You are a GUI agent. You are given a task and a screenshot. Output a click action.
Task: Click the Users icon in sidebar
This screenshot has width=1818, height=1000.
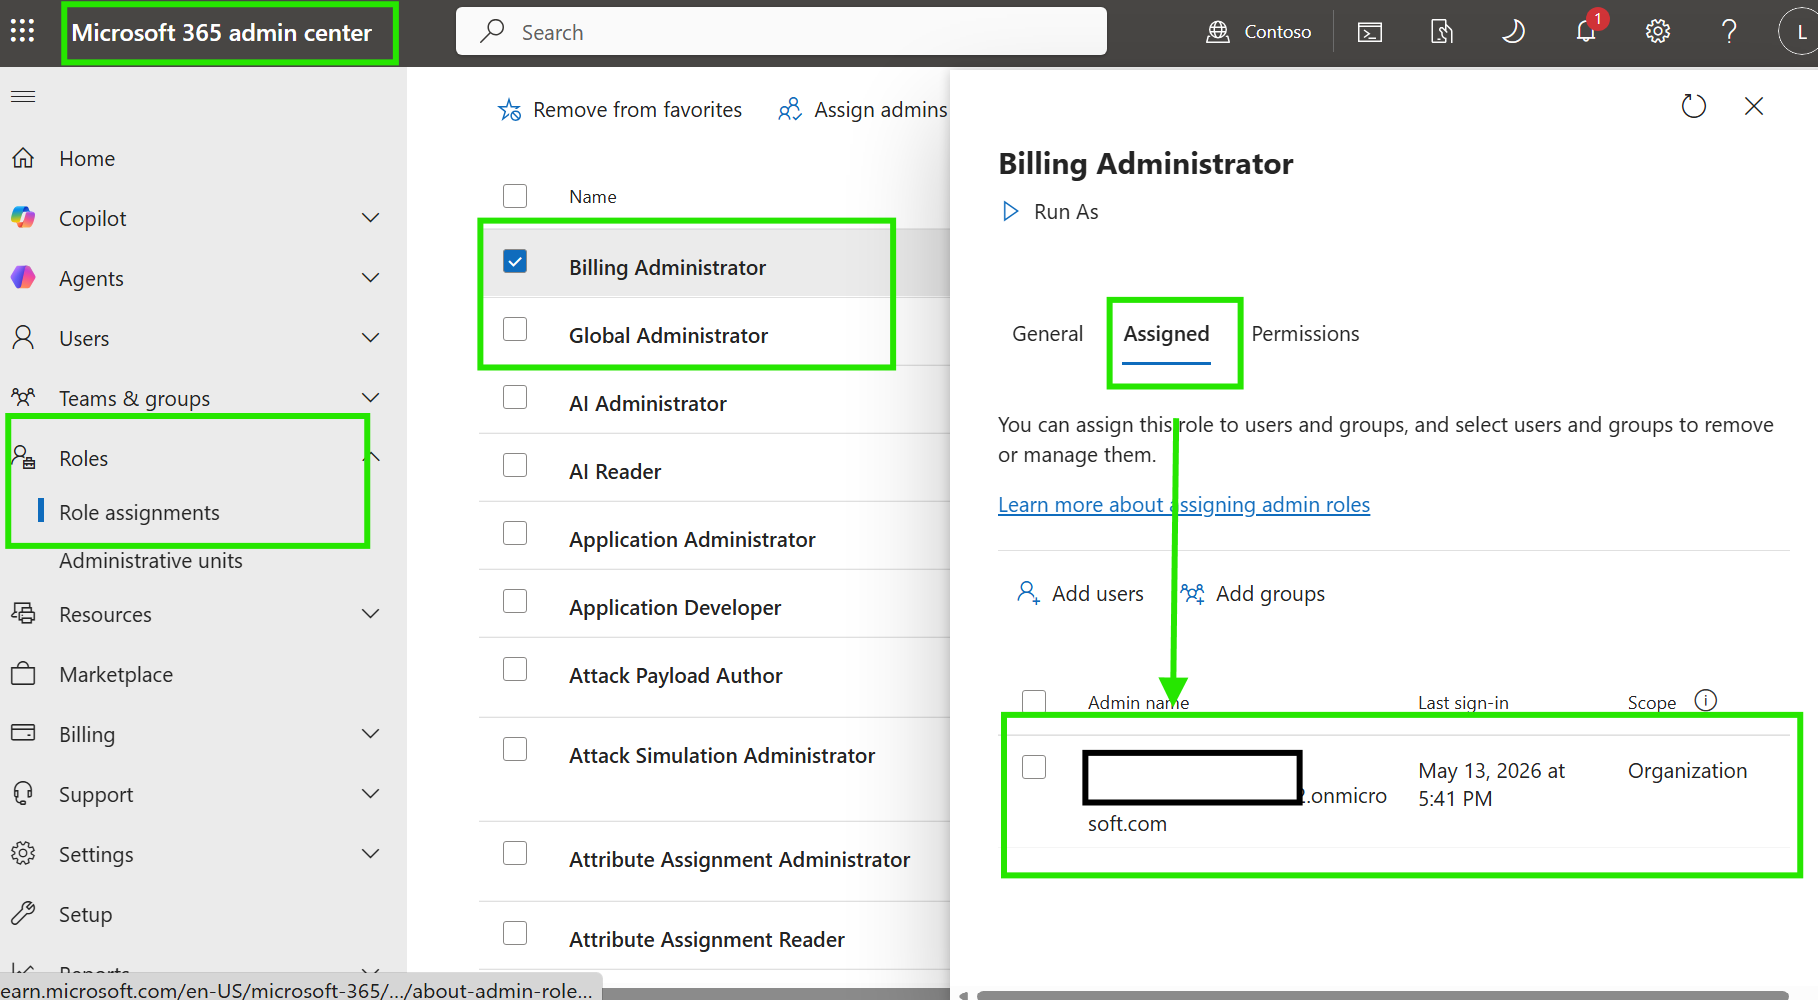pos(23,337)
